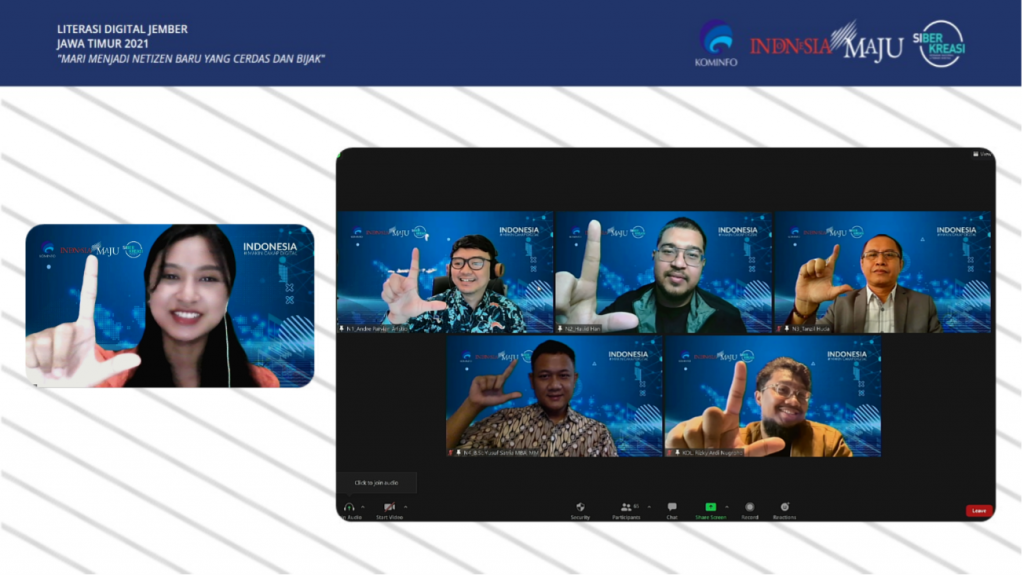Select the video tile labeled KOL
Screen dimensions: 1024x578
pyautogui.click(x=772, y=396)
